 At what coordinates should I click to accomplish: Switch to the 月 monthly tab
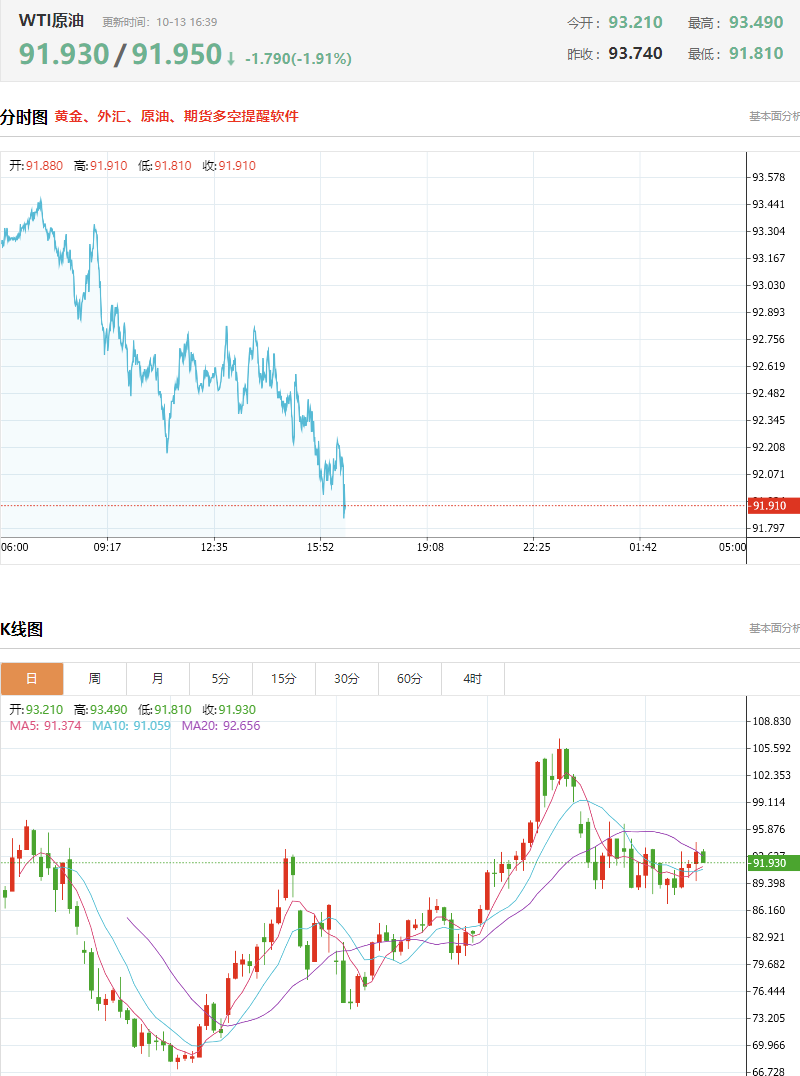[x=158, y=679]
